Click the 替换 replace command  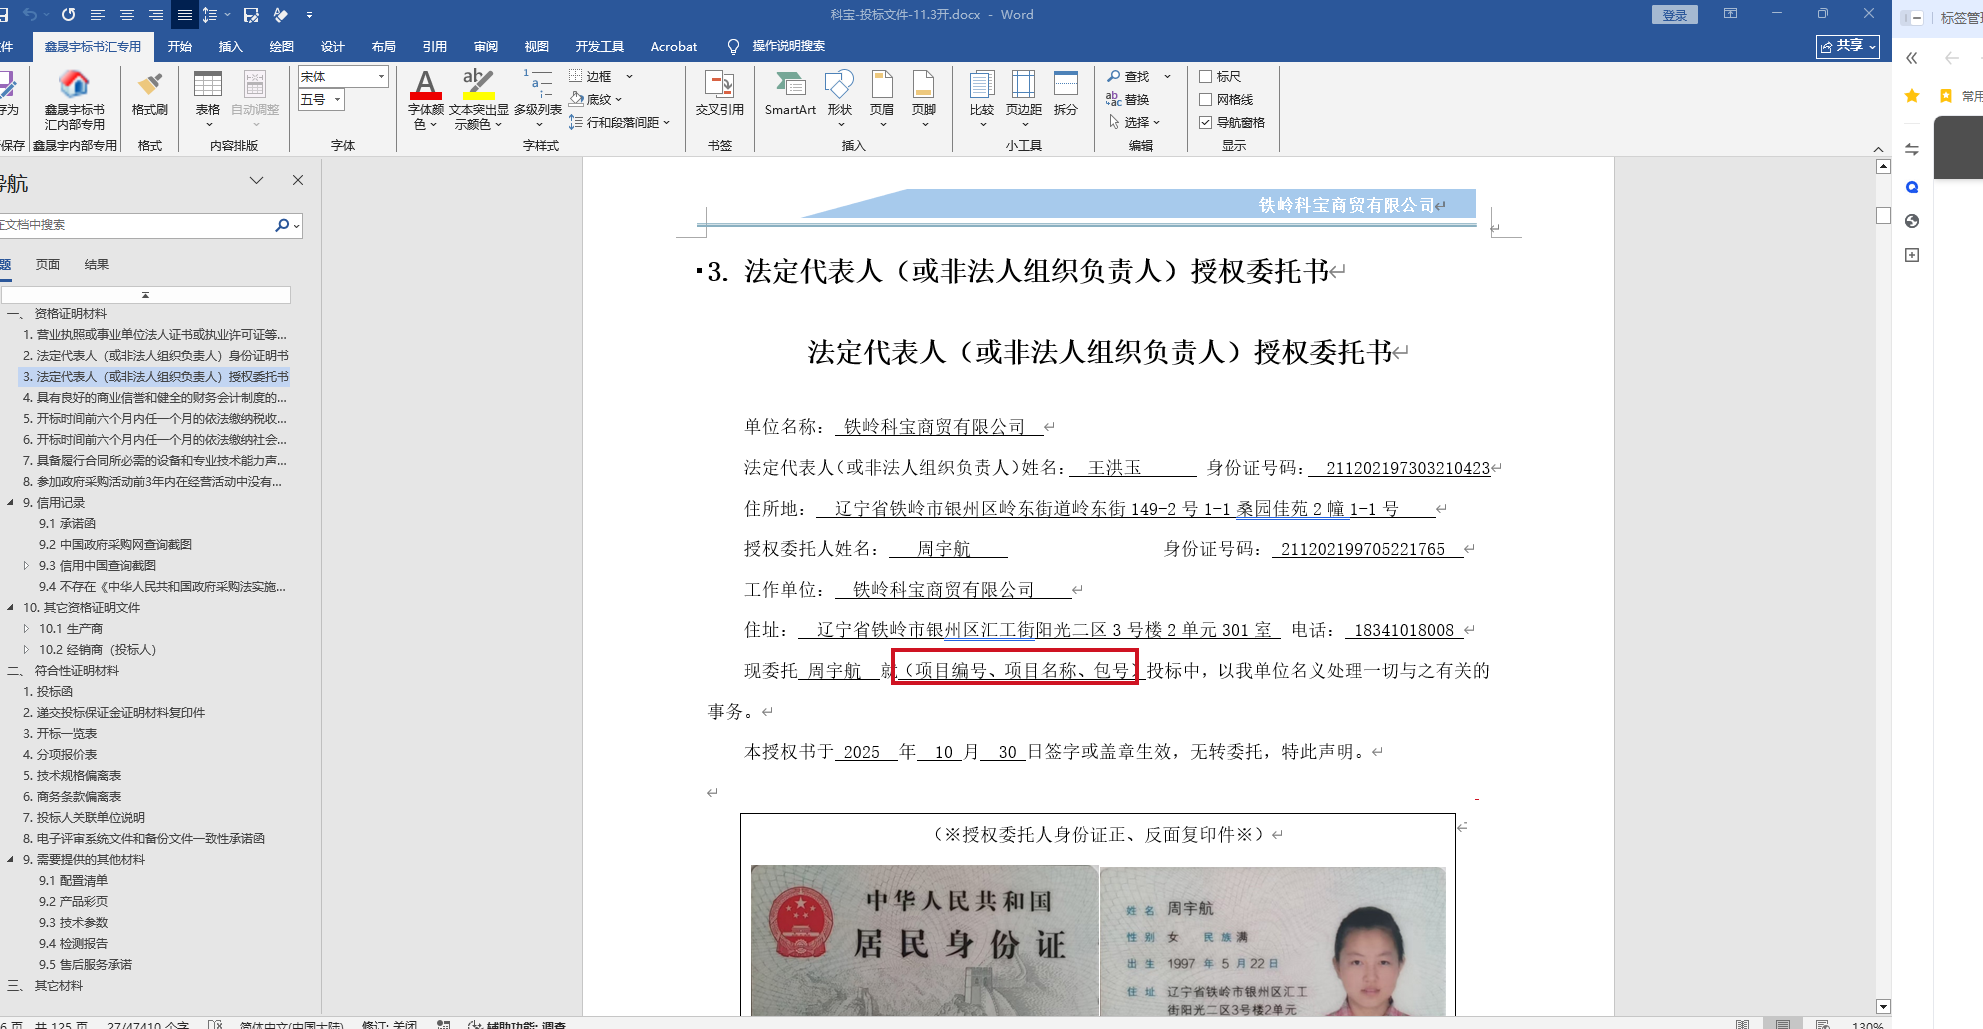click(1127, 99)
